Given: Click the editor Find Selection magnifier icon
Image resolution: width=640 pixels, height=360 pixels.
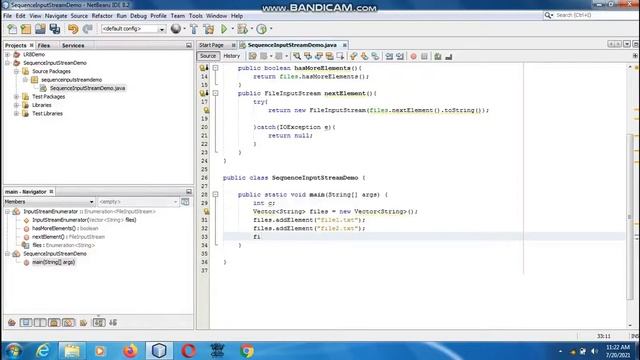Looking at the screenshot, I should pyautogui.click(x=297, y=56).
